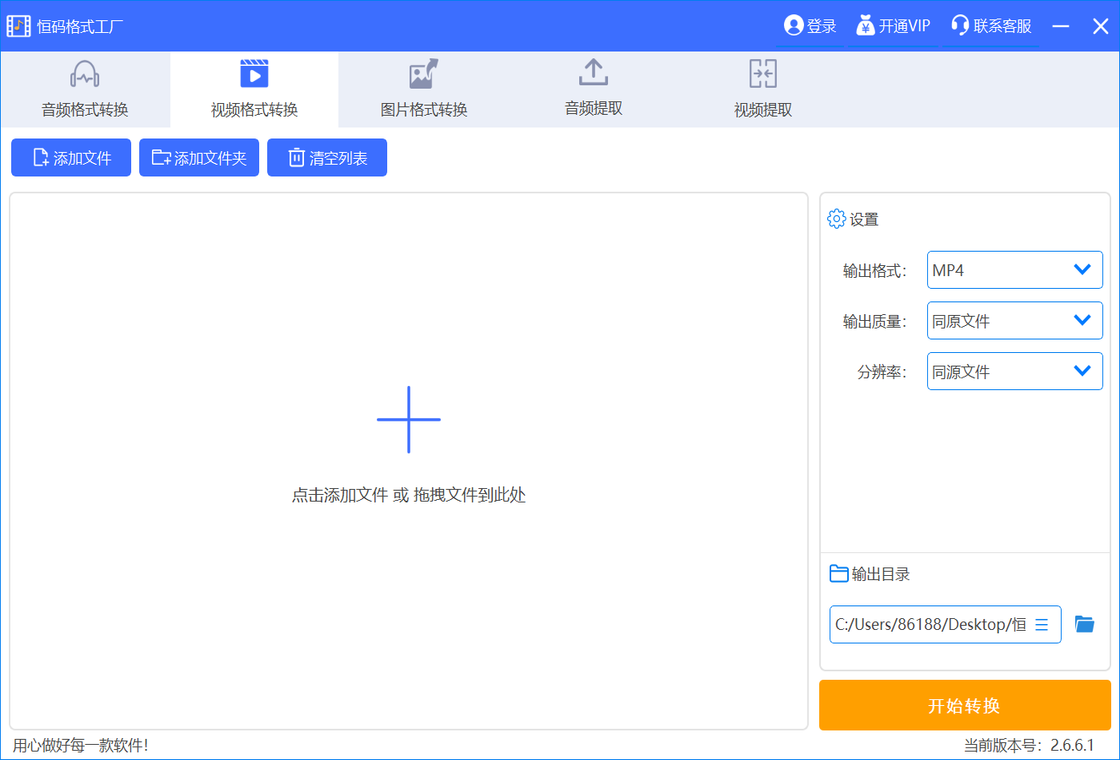Click 登录 to log in
Screen dimensions: 1120x760
pyautogui.click(x=810, y=26)
